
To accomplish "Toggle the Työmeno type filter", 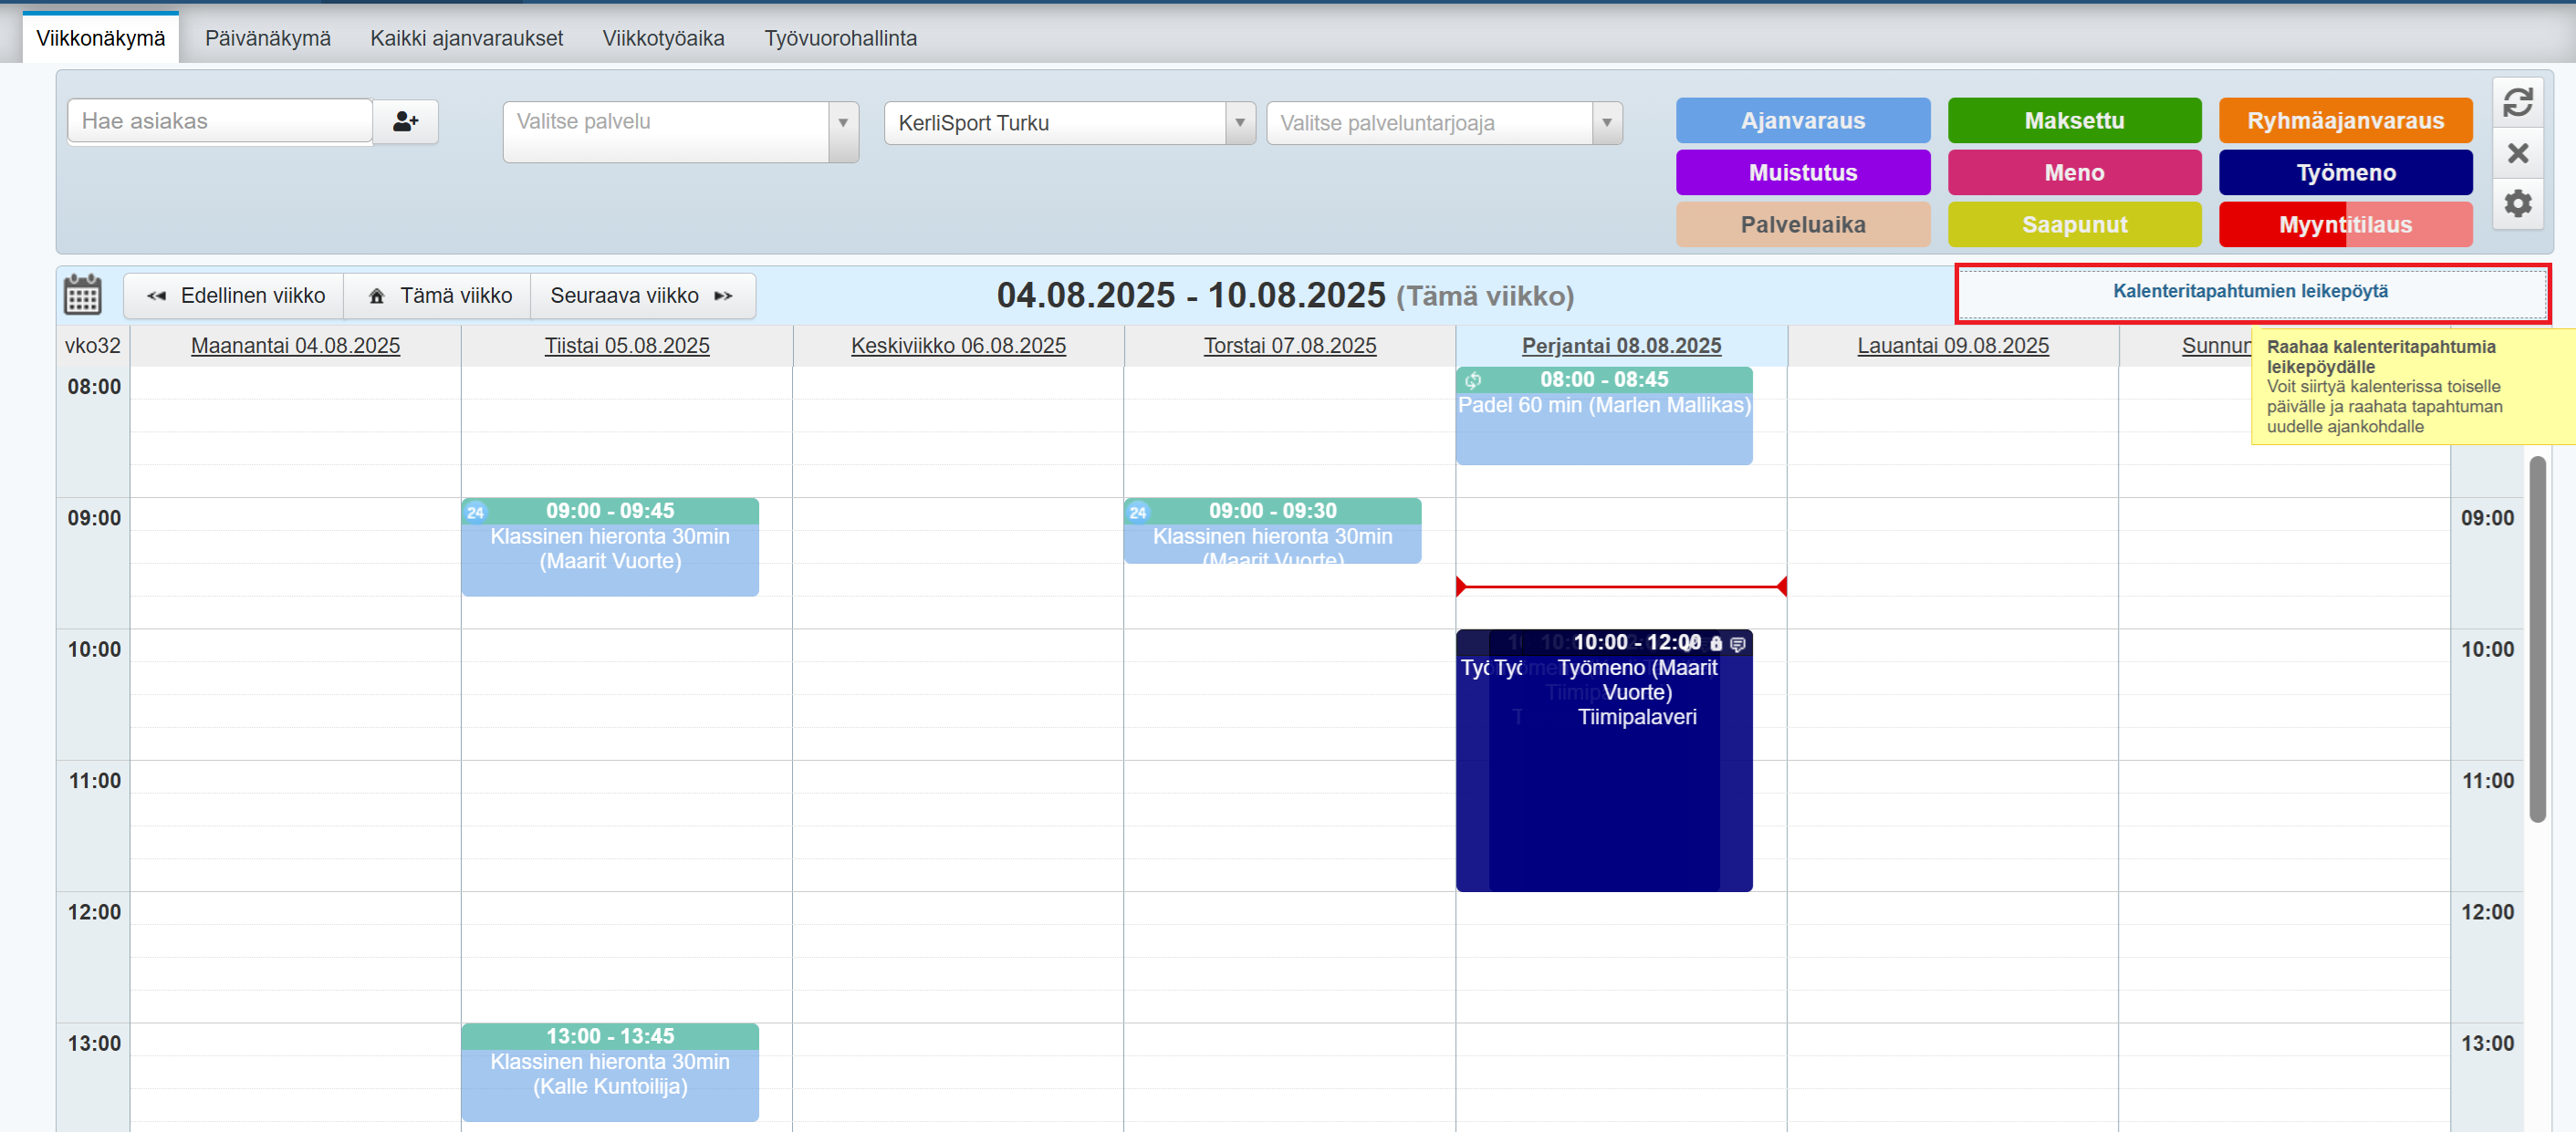I will (2344, 173).
